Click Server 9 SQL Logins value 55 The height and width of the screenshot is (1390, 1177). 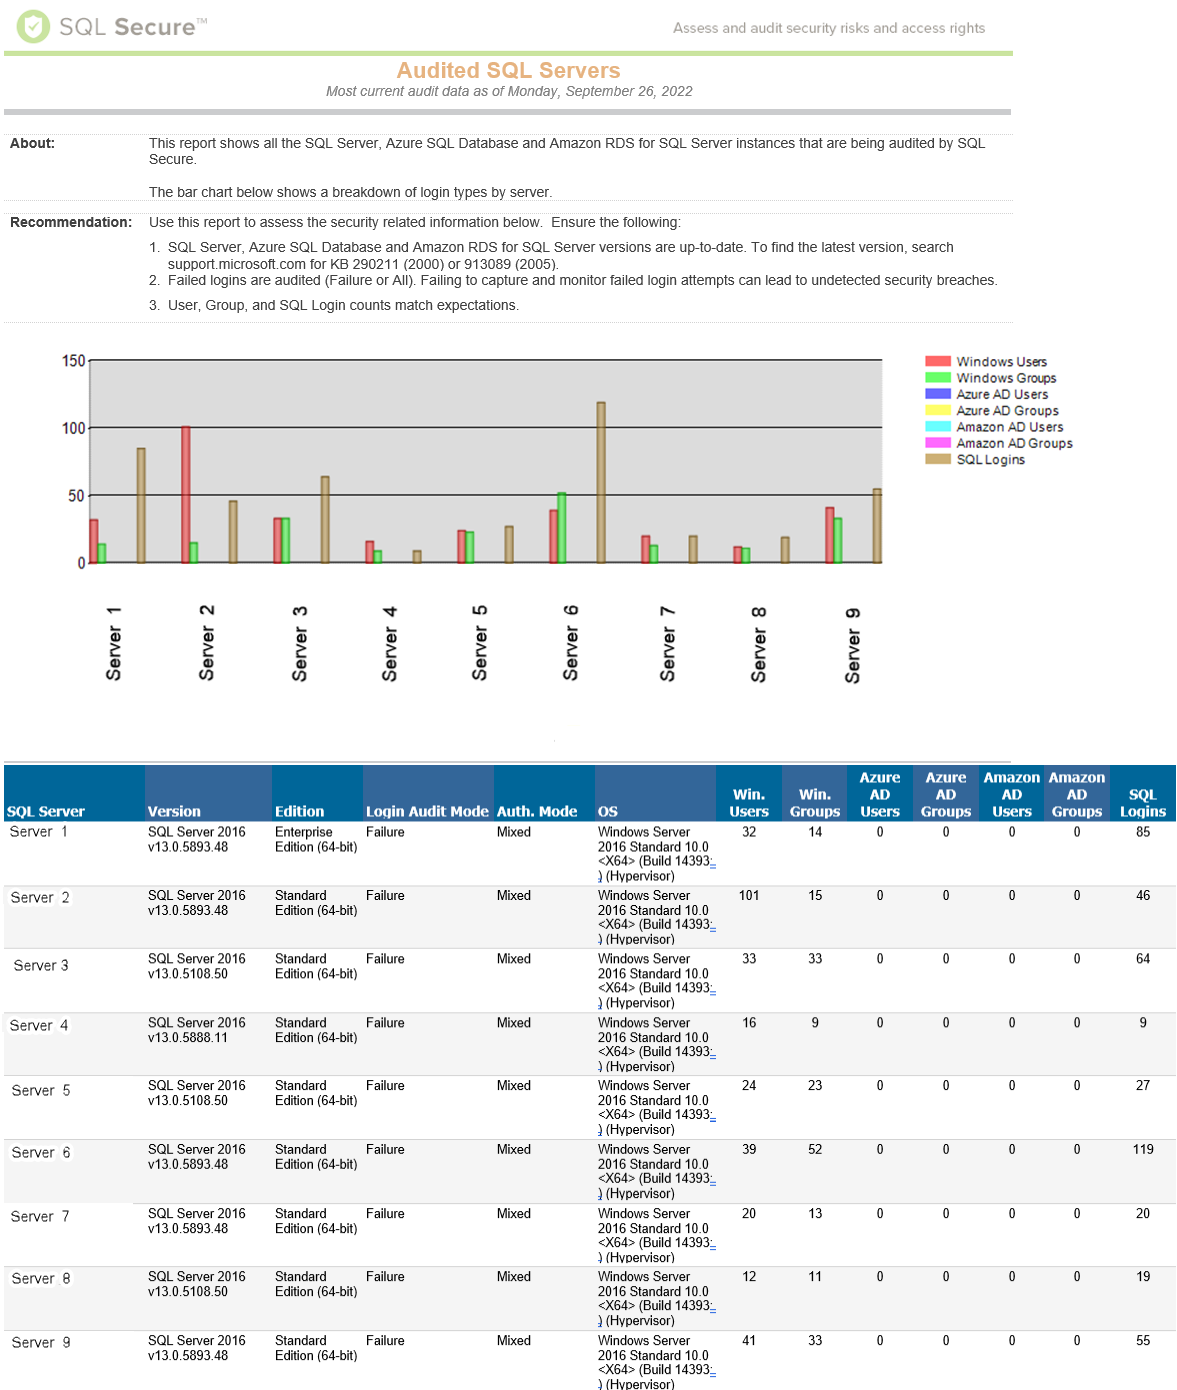tap(1143, 1341)
